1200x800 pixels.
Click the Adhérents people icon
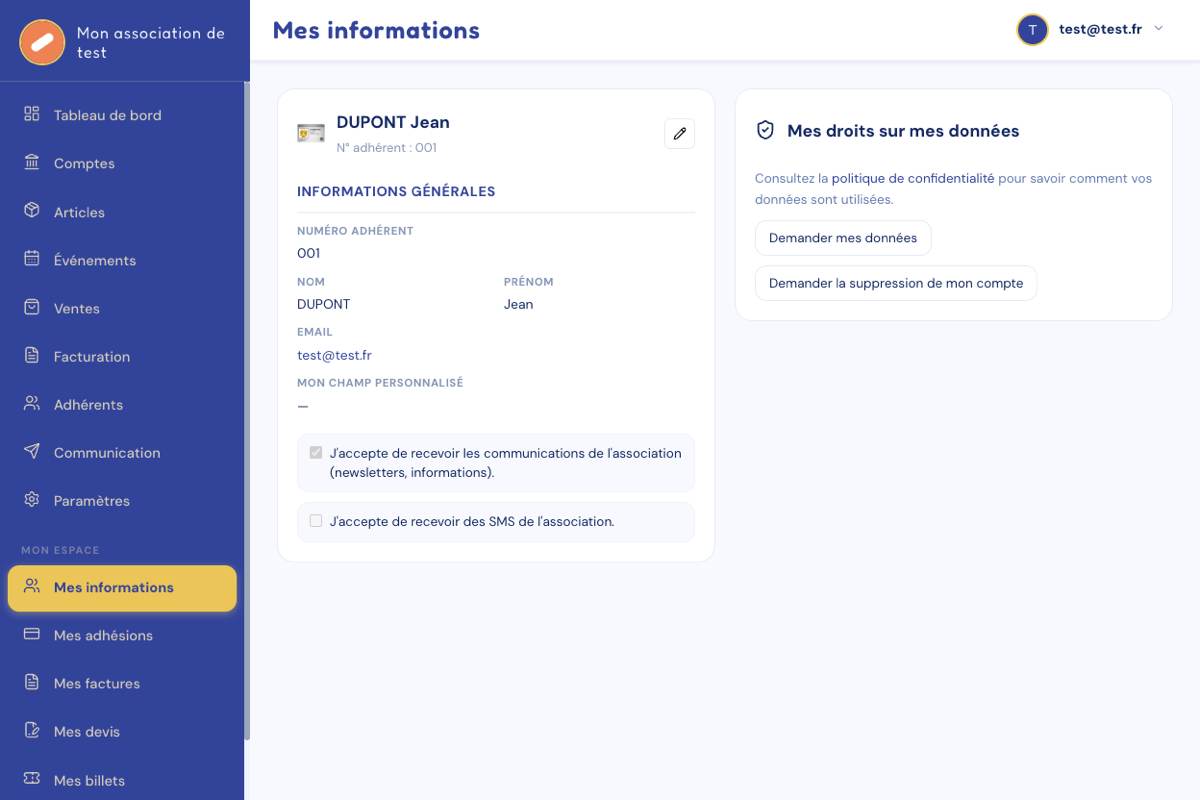[x=32, y=403]
